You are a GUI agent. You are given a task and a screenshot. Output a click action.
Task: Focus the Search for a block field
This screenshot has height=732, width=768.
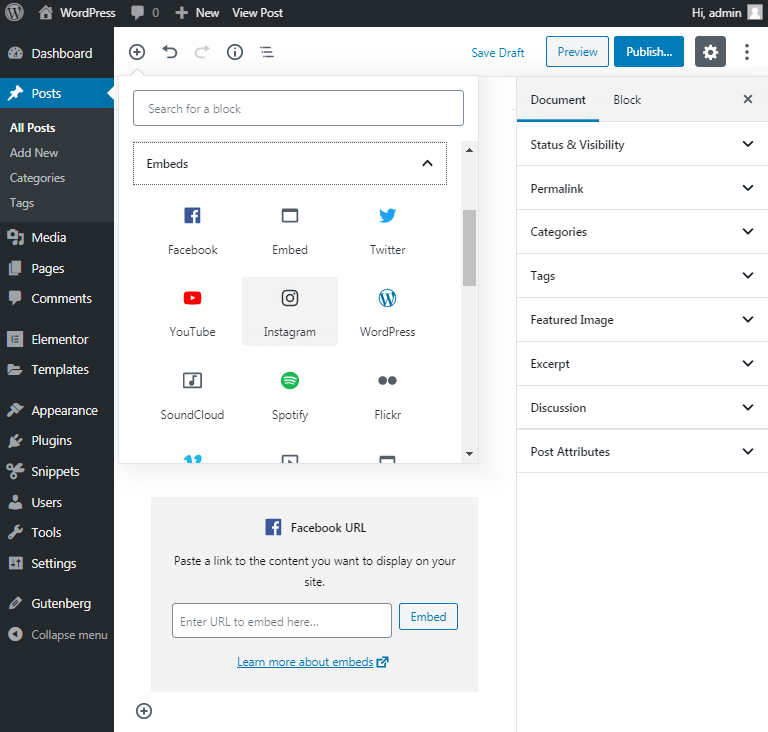pos(298,108)
